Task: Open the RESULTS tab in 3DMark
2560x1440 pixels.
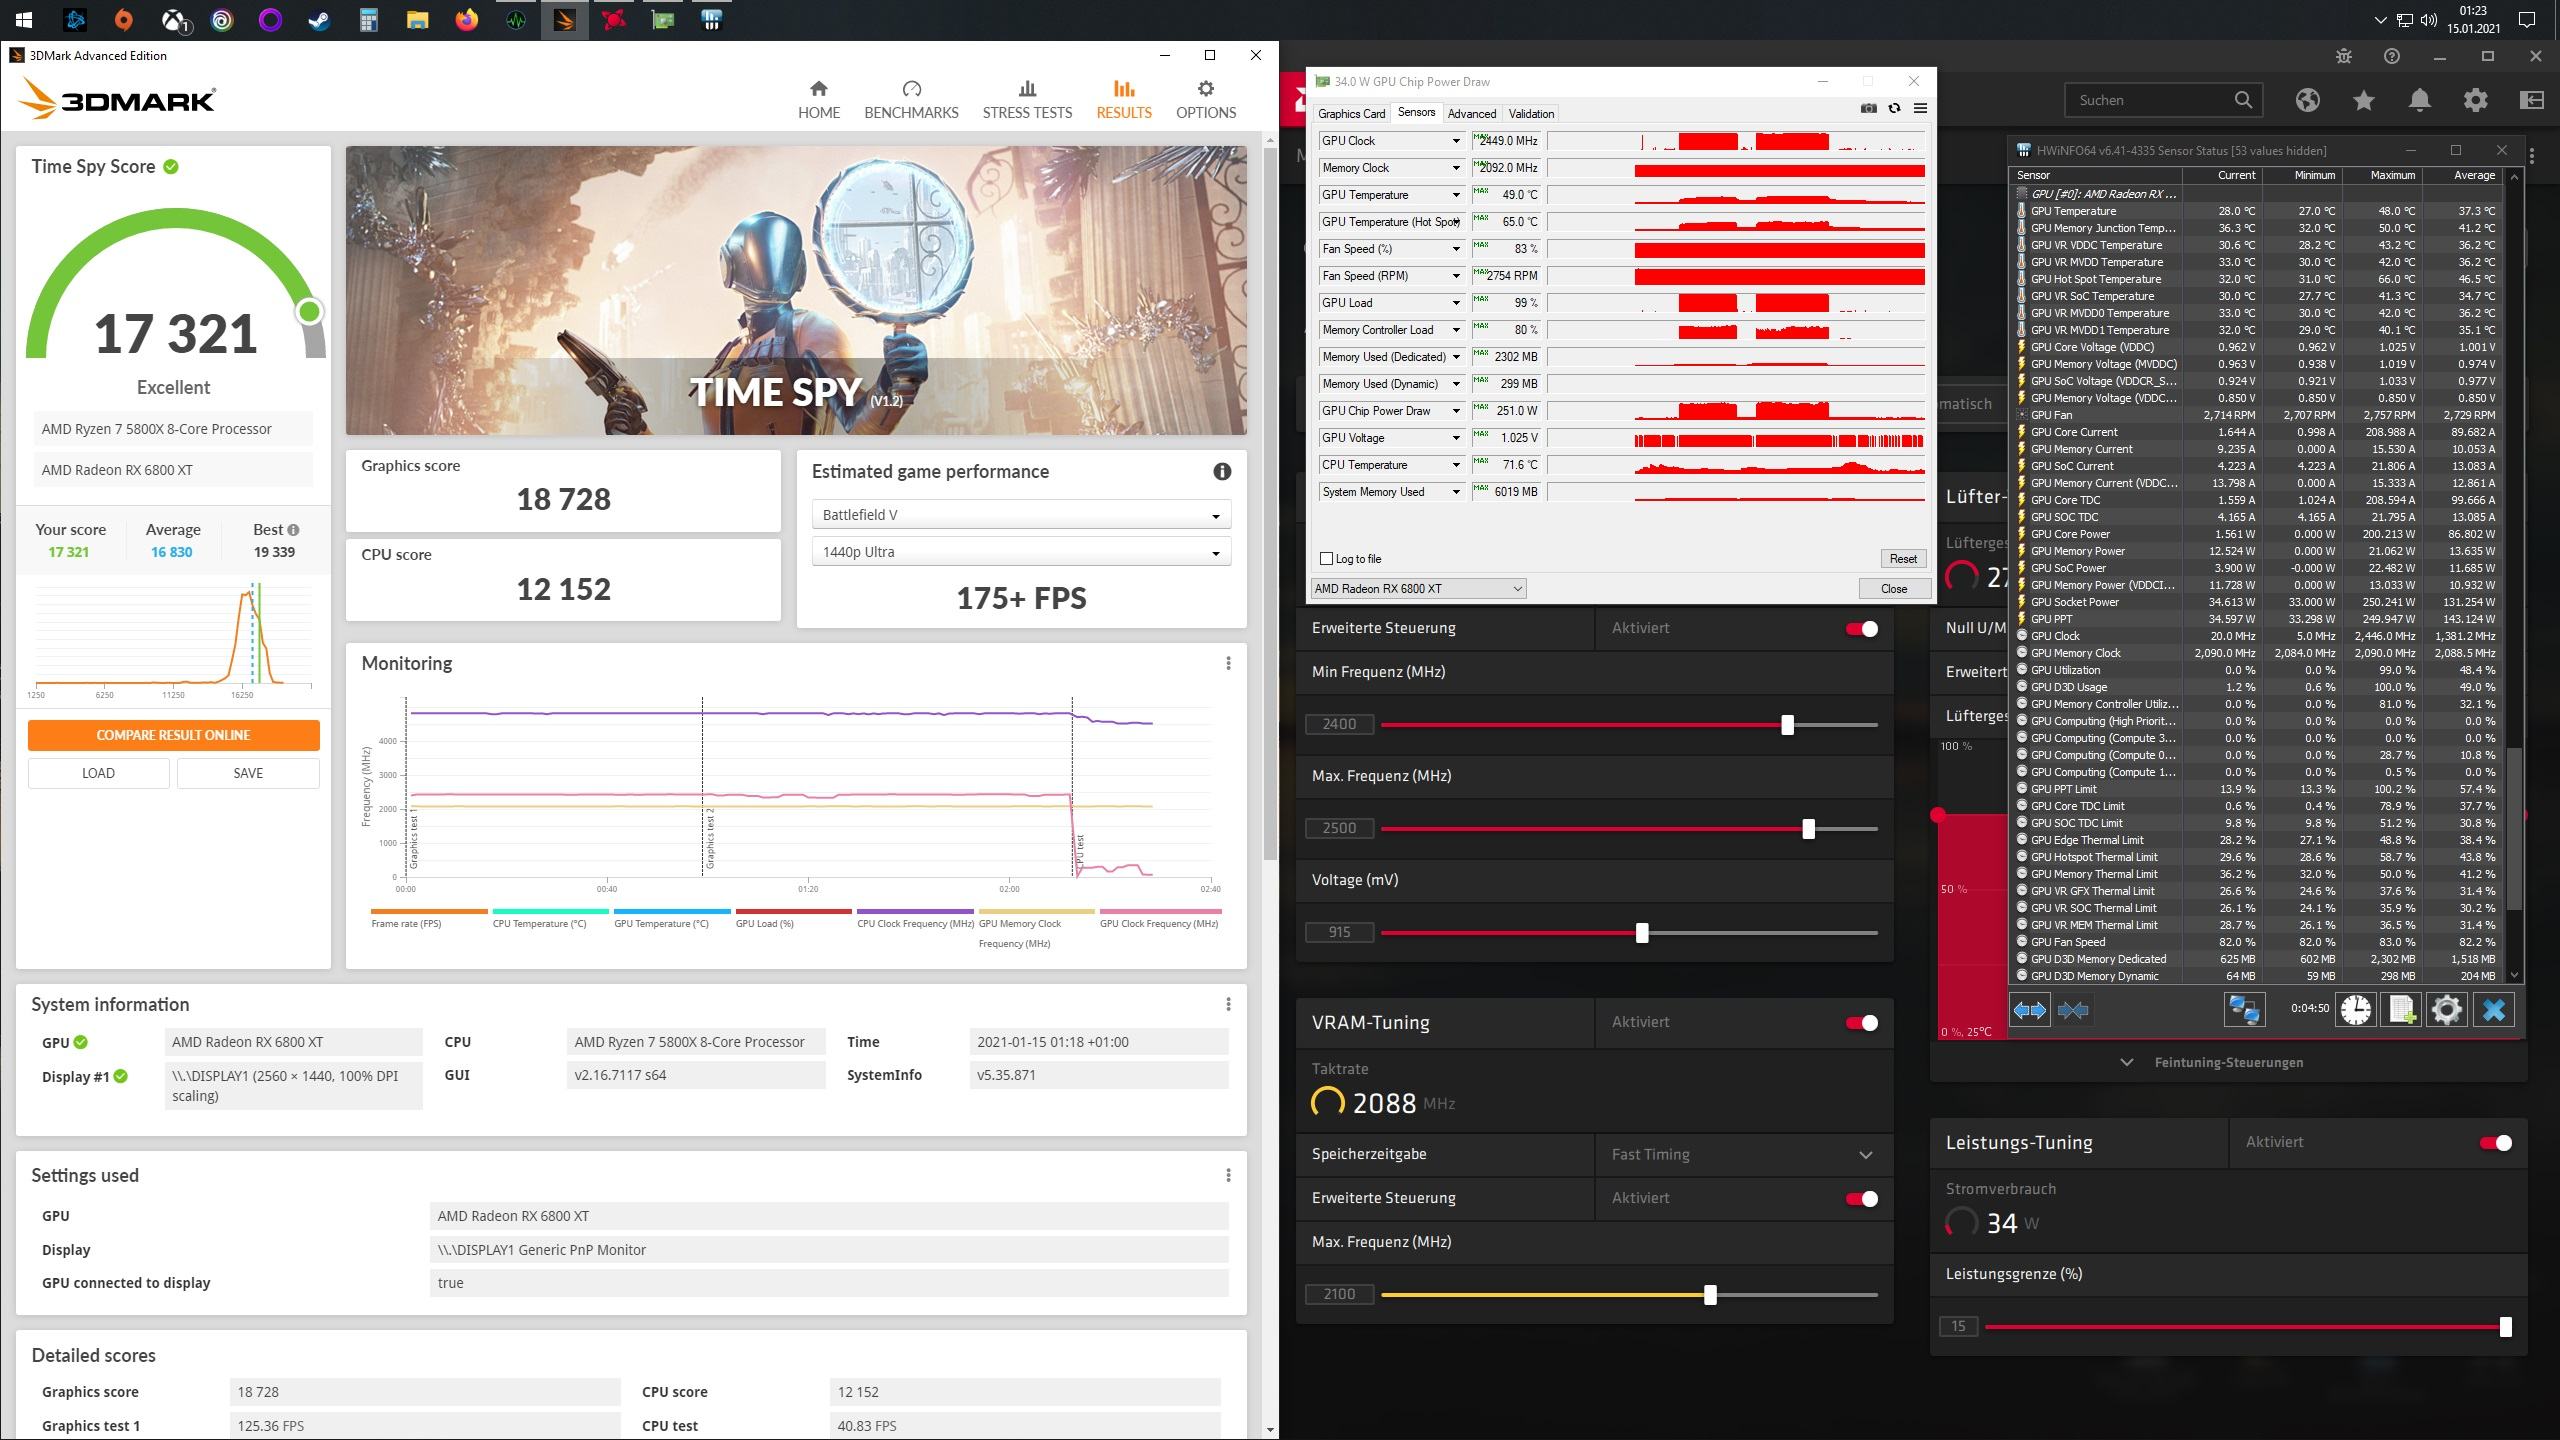Action: [1124, 100]
